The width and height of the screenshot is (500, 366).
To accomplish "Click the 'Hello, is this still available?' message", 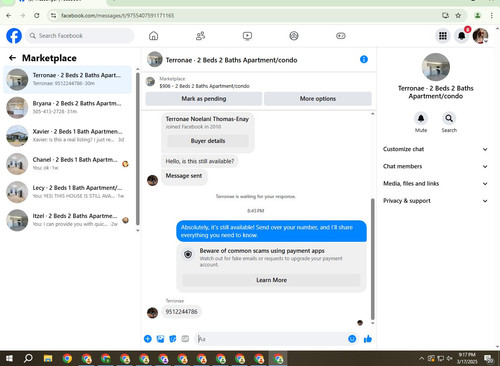I will [200, 161].
